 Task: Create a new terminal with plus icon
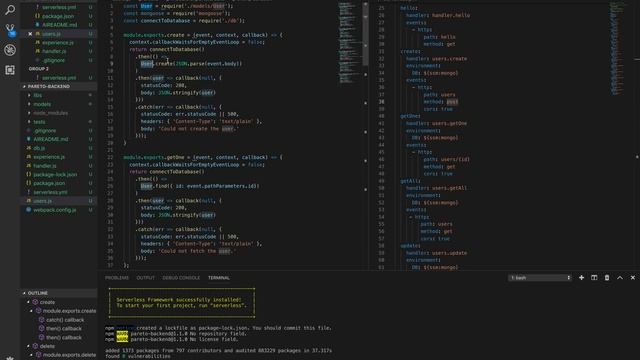[x=581, y=278]
